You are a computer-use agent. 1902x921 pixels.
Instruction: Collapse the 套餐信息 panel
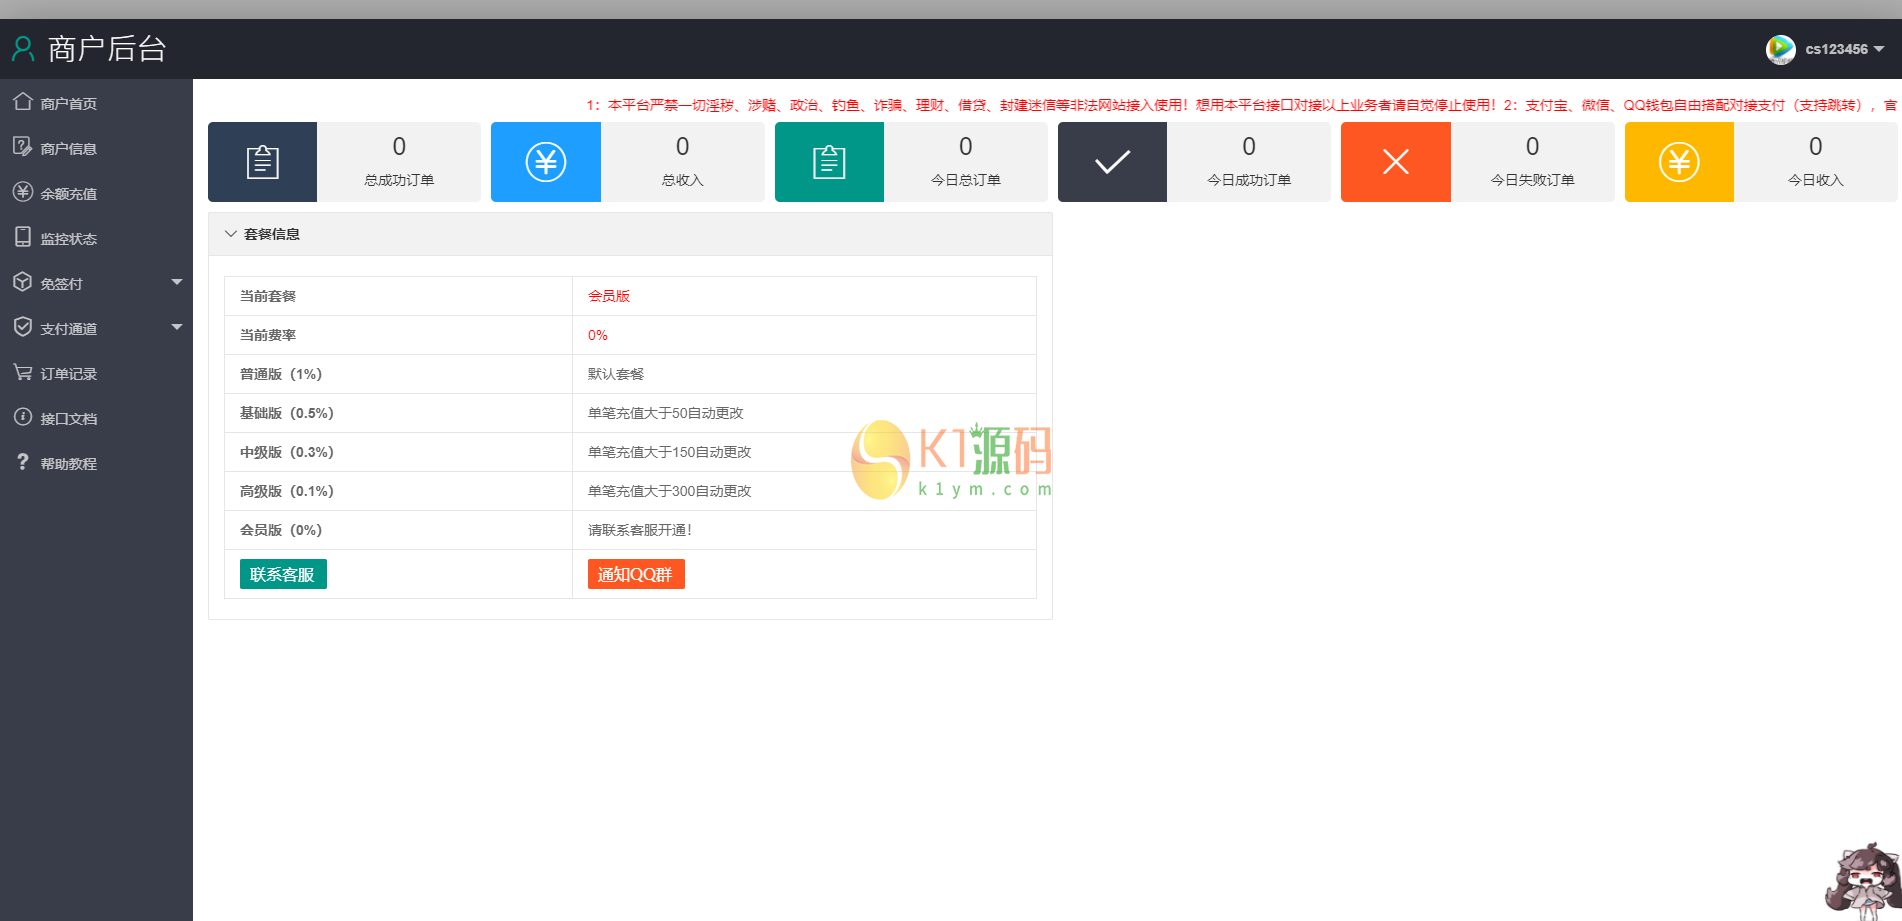coord(230,233)
